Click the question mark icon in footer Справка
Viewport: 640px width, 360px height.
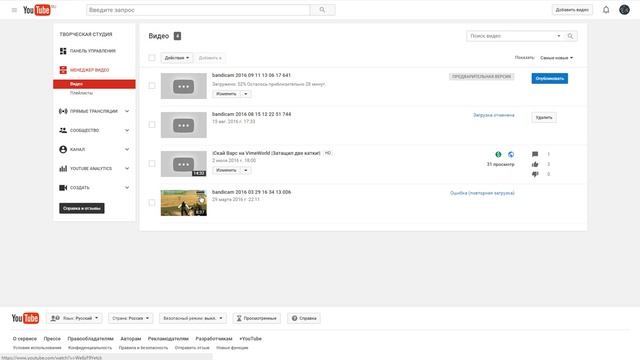click(x=294, y=318)
